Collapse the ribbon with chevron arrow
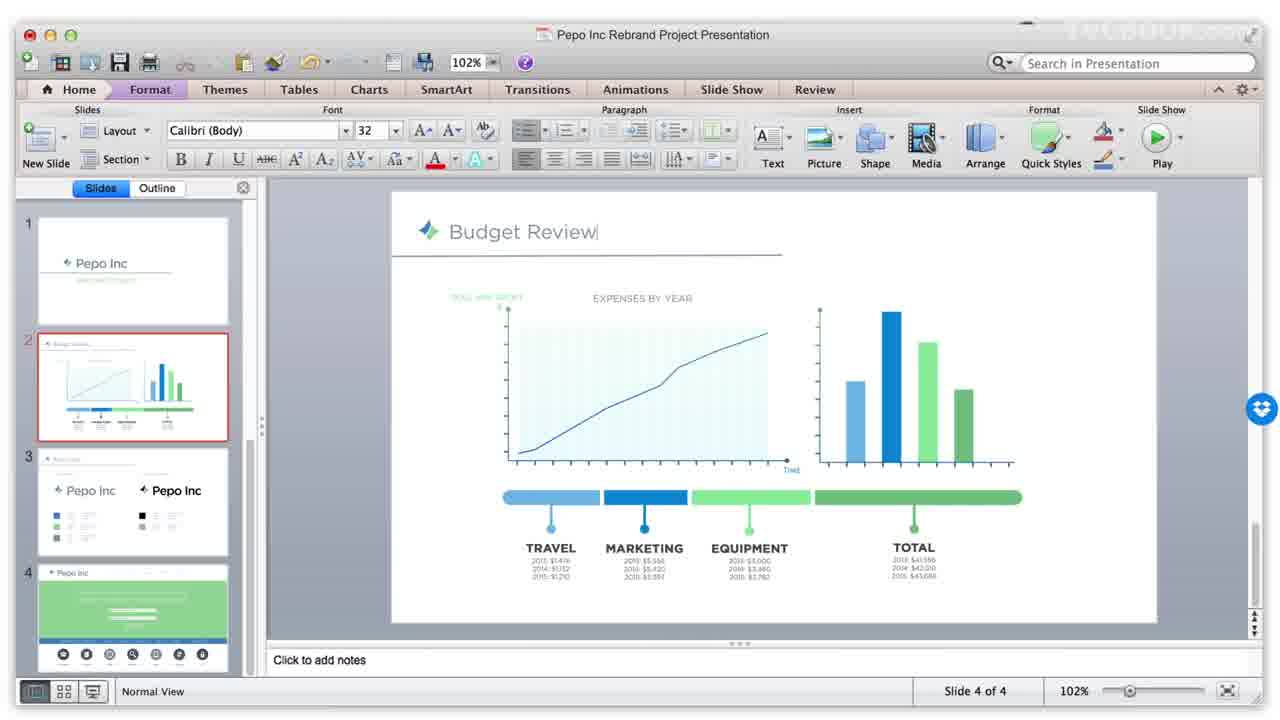Viewport: 1280px width, 720px height. pos(1218,90)
